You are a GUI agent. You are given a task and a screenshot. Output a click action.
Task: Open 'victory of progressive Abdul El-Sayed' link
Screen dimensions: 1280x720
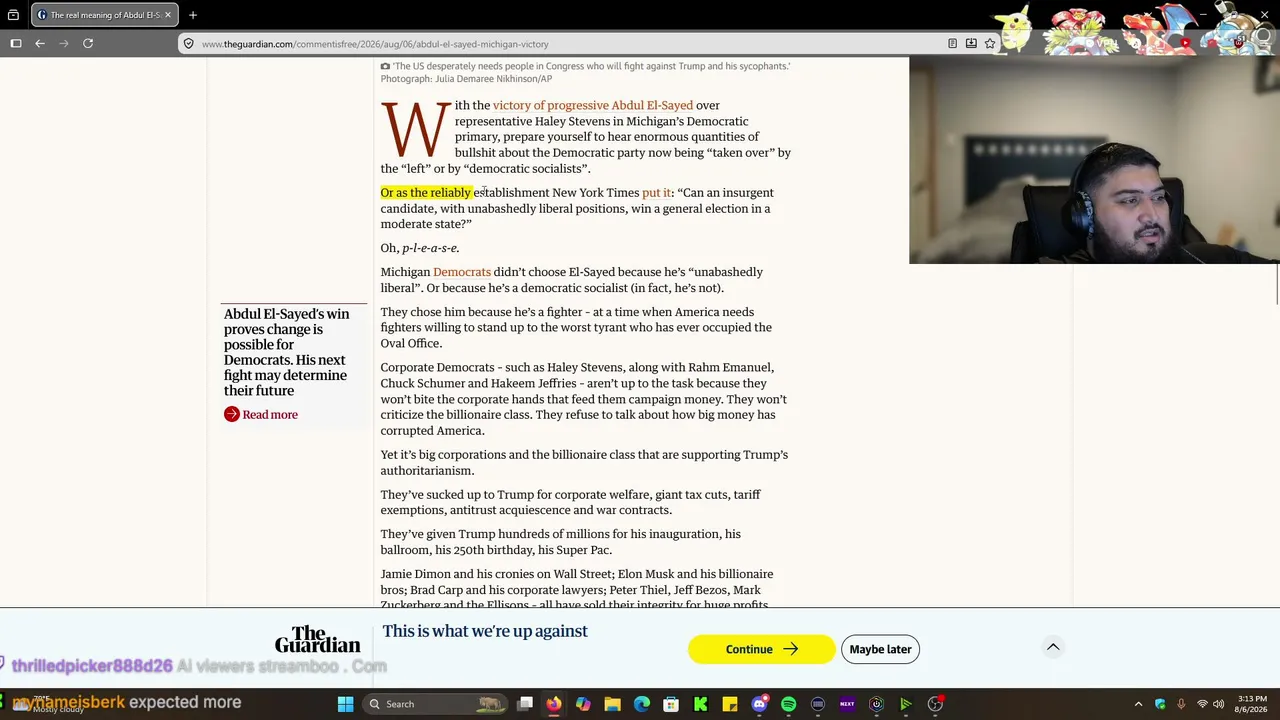tap(593, 105)
